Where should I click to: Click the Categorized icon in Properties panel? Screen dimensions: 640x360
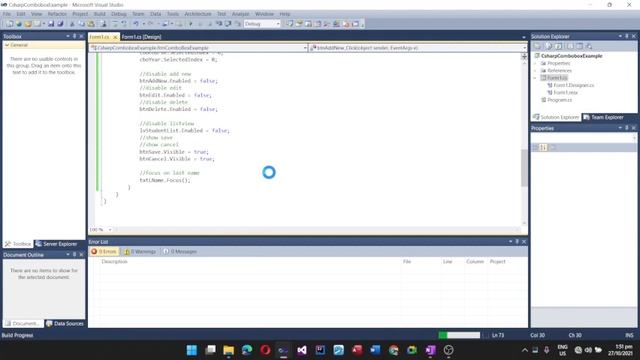(536, 147)
